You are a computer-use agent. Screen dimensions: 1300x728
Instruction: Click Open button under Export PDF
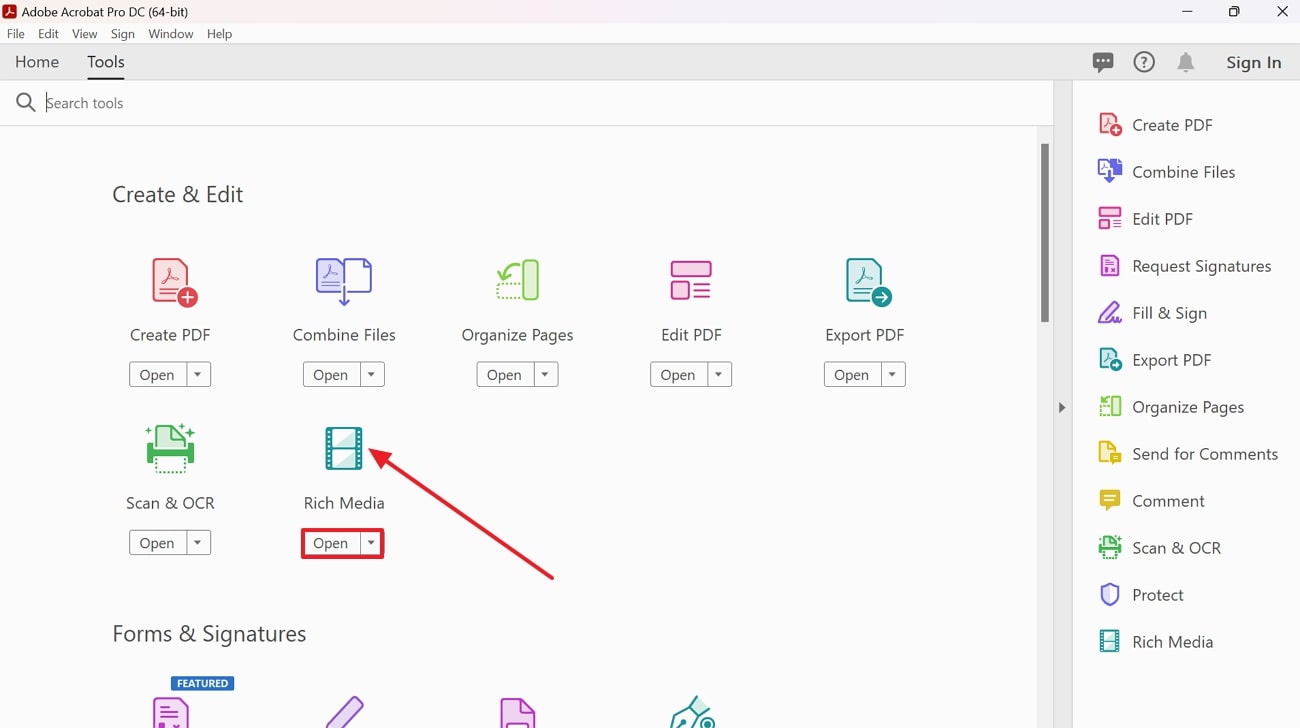853,375
